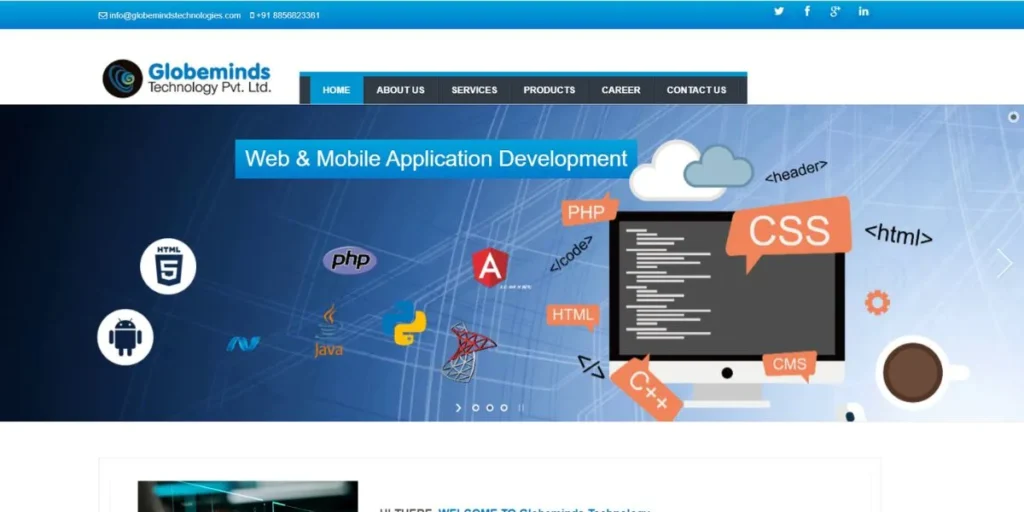This screenshot has height=512, width=1024.
Task: Click the Web & Mobile Application Development heading
Action: click(436, 159)
